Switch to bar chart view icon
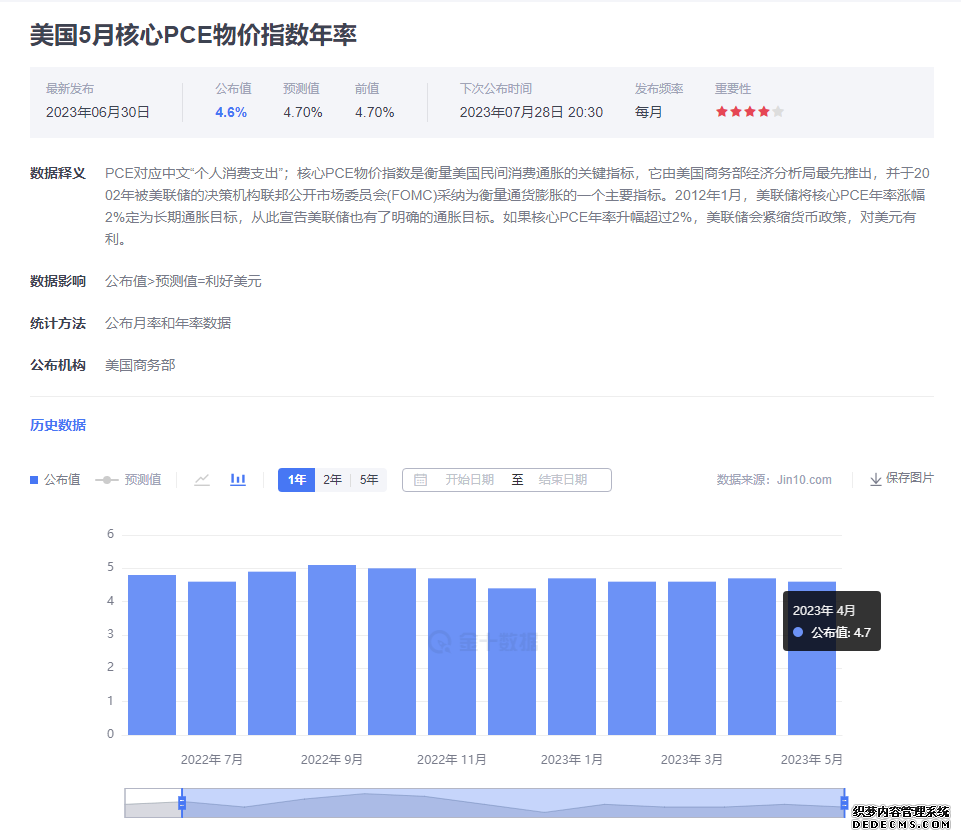961x839 pixels. 238,480
